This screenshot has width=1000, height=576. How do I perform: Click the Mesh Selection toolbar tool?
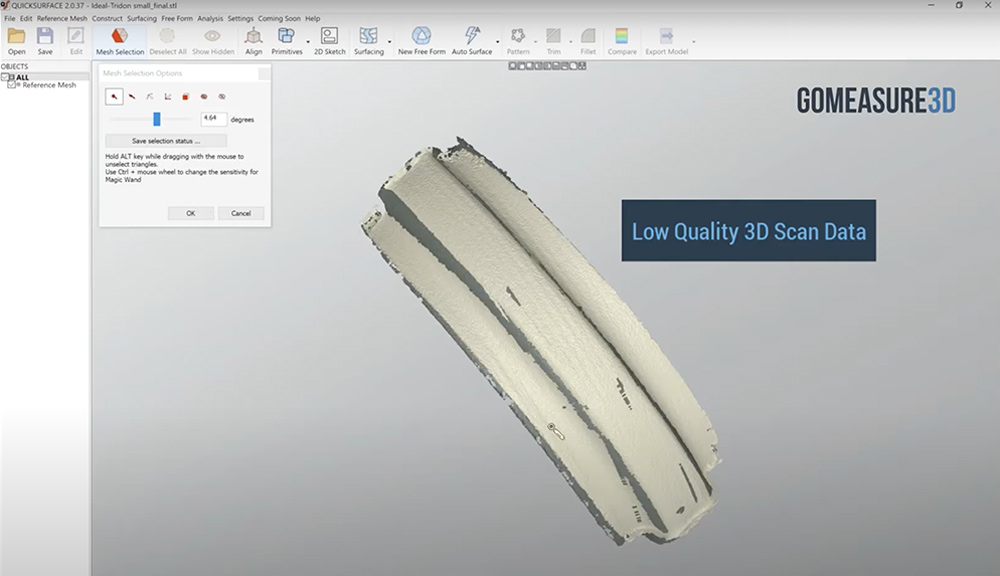[120, 40]
